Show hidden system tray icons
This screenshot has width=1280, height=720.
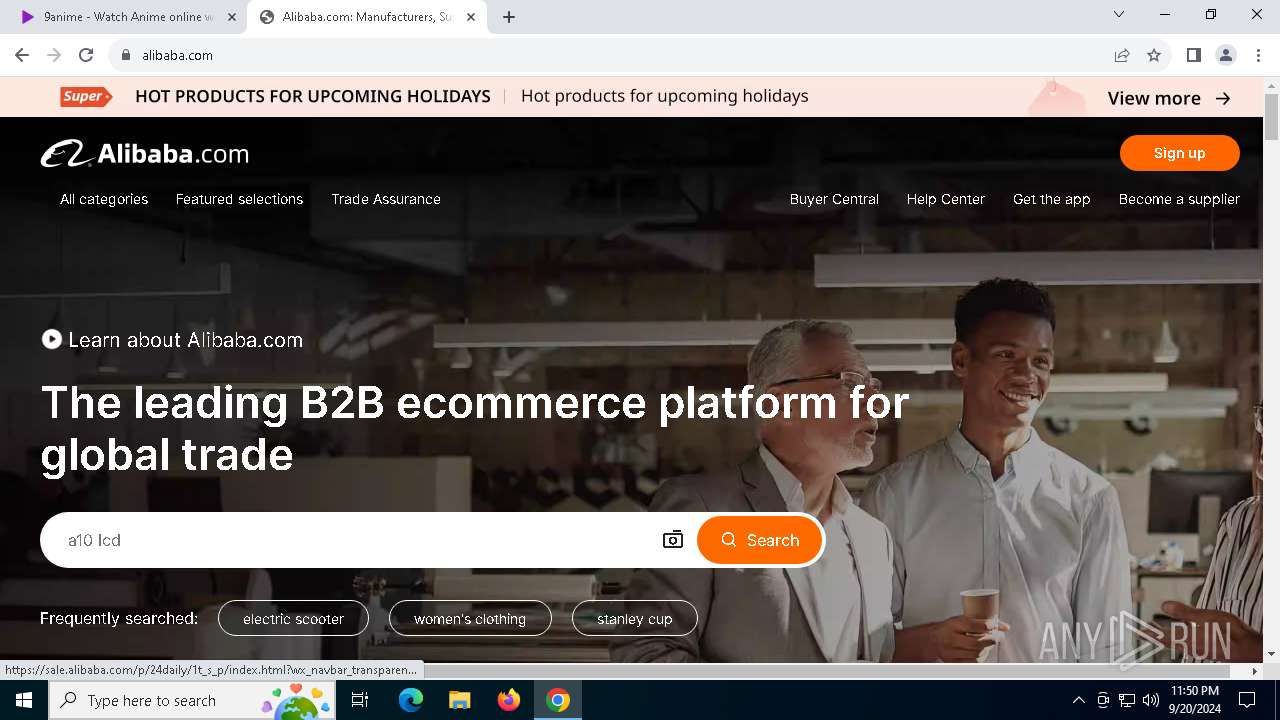pyautogui.click(x=1078, y=700)
